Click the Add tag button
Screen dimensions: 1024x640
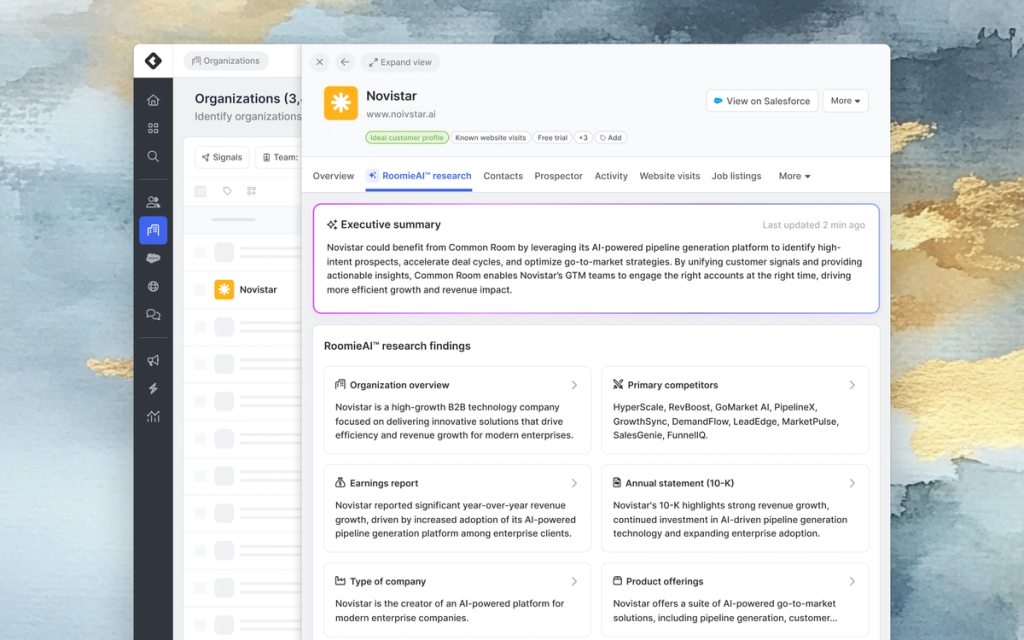tap(611, 138)
